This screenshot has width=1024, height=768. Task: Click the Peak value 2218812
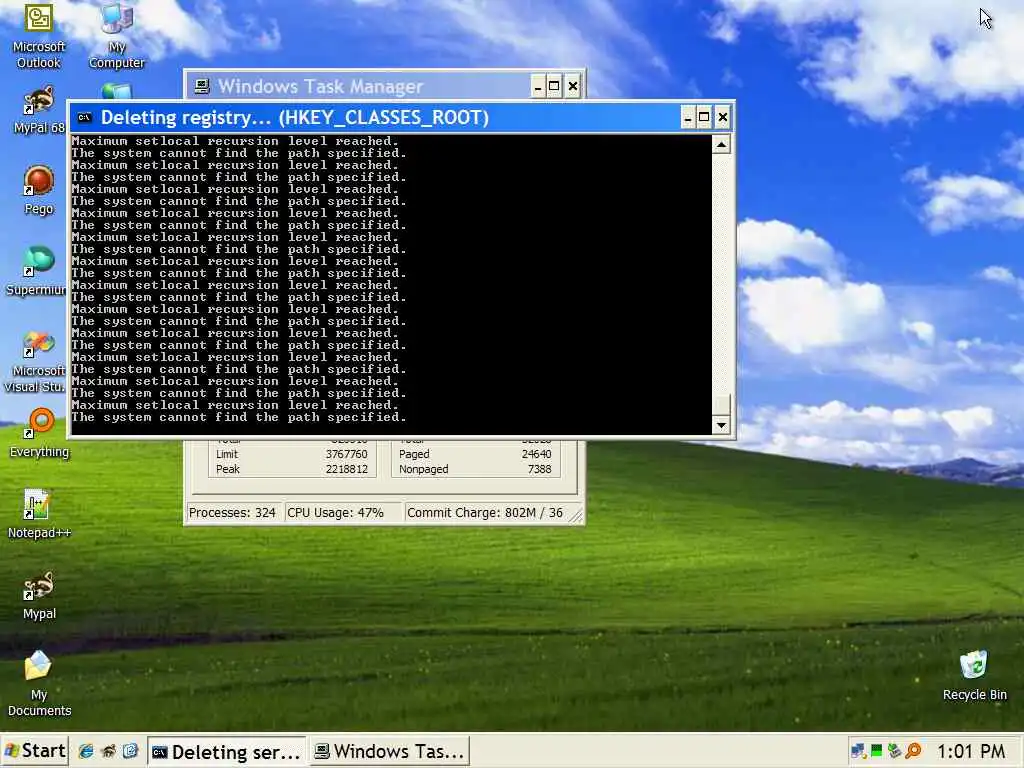(346, 469)
